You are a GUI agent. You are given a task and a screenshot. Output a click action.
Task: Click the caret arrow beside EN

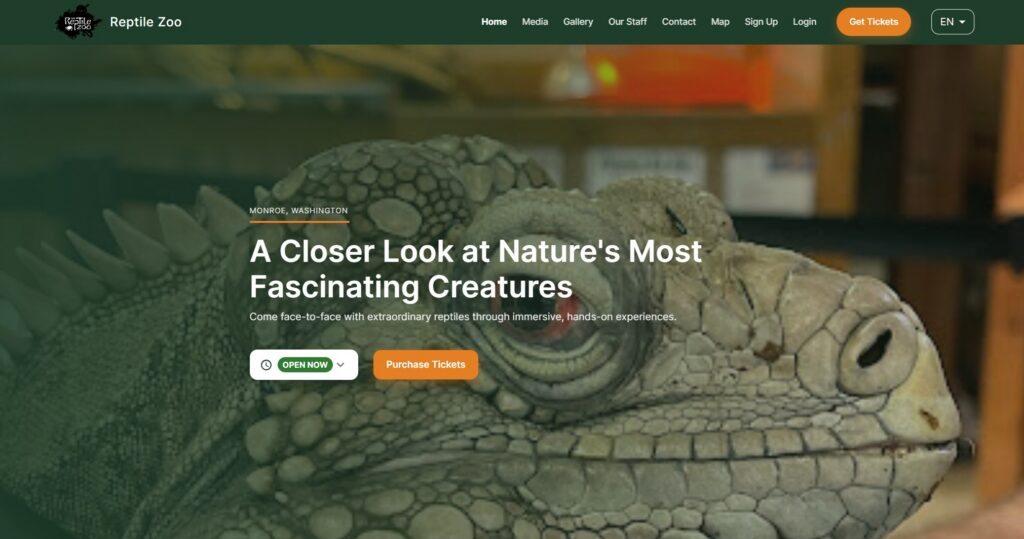tap(962, 22)
